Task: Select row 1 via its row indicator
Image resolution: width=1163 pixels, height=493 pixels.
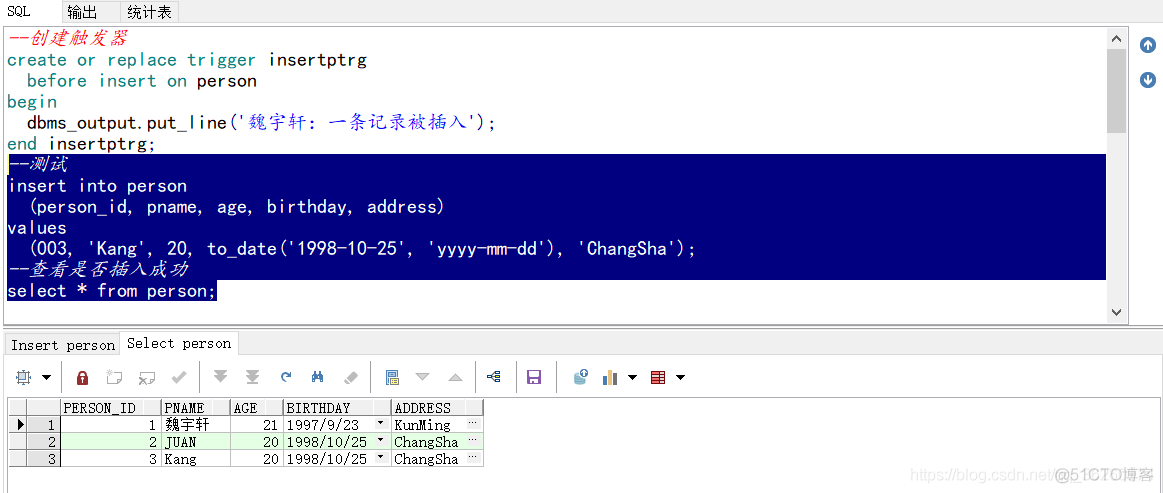Action: tap(18, 425)
